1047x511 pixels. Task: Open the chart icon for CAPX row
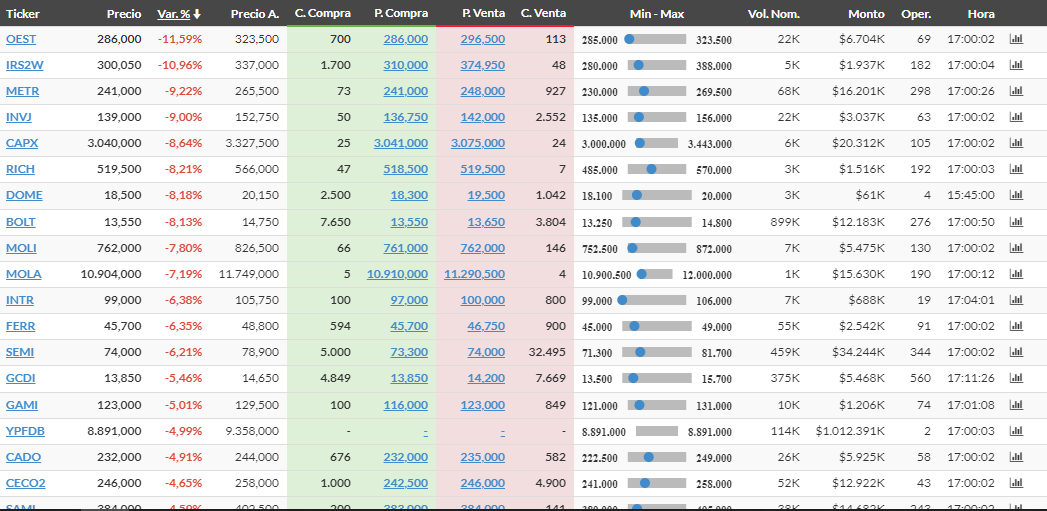1016,144
